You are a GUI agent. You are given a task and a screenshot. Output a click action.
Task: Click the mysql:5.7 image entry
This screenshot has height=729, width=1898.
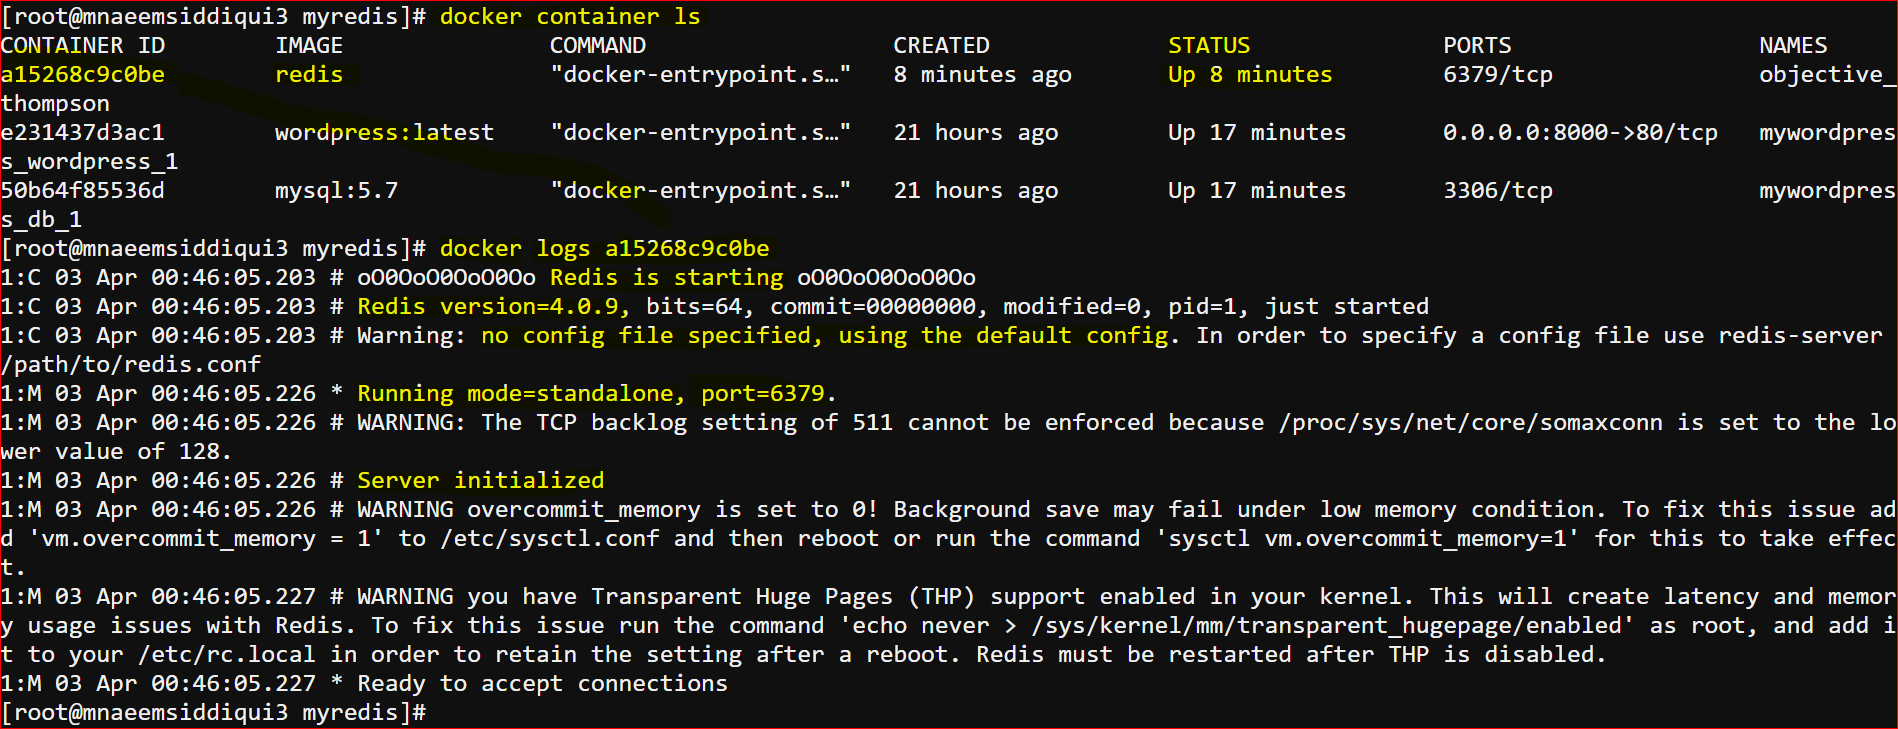[337, 190]
